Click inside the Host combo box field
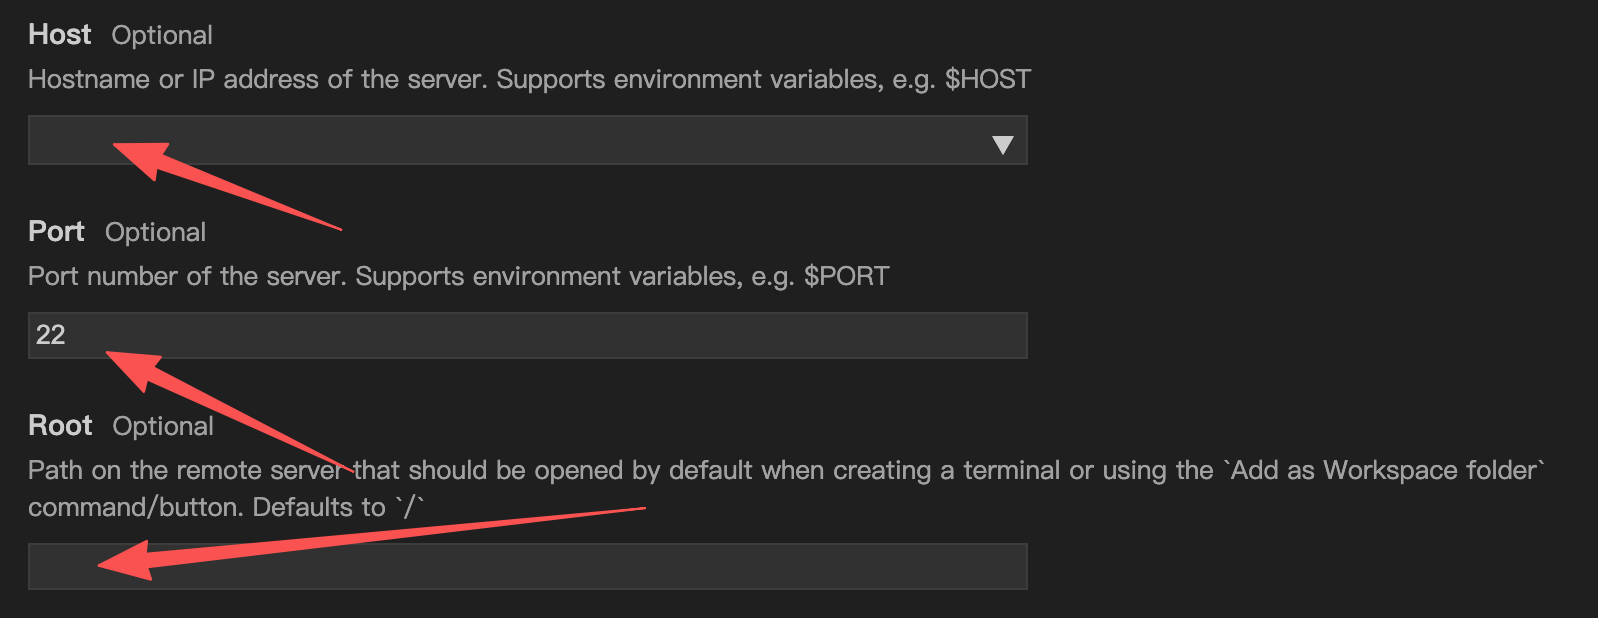Image resolution: width=1598 pixels, height=618 pixels. click(500, 141)
